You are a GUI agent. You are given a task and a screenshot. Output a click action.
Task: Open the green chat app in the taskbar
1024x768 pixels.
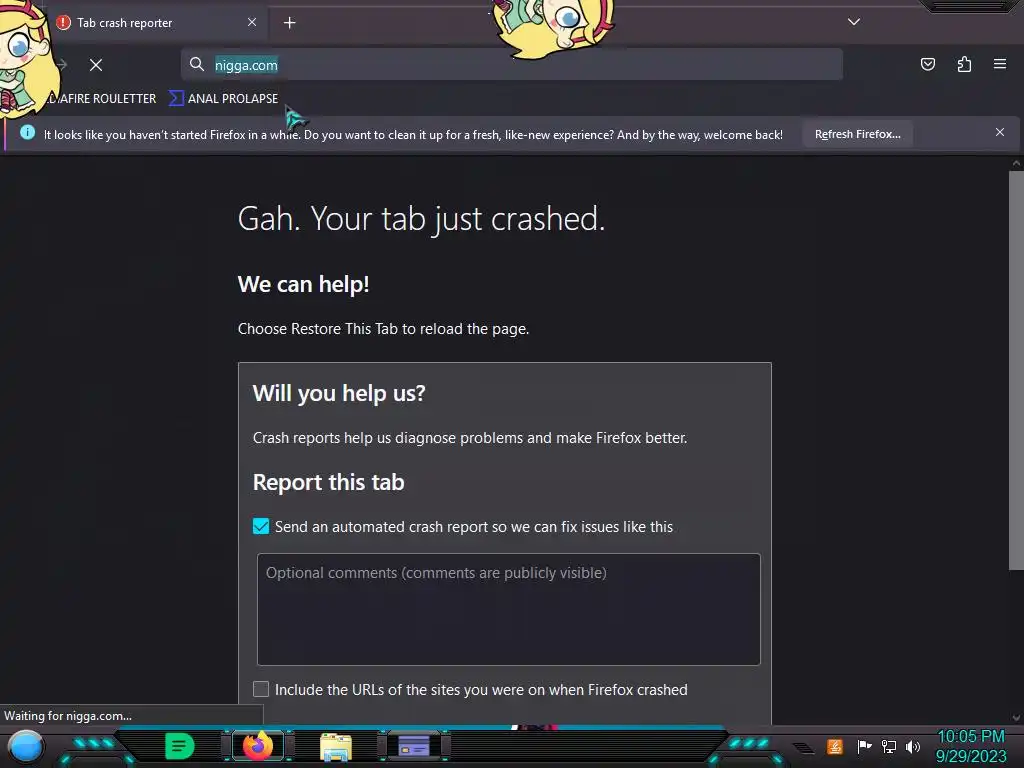click(180, 746)
